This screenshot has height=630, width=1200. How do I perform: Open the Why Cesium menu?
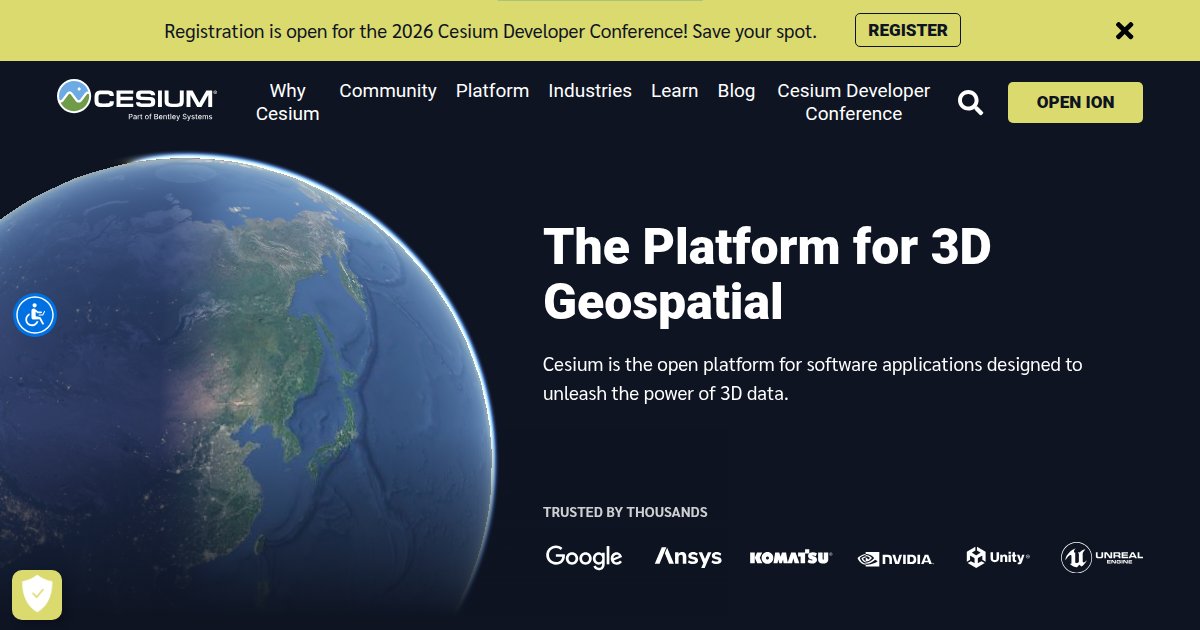288,102
